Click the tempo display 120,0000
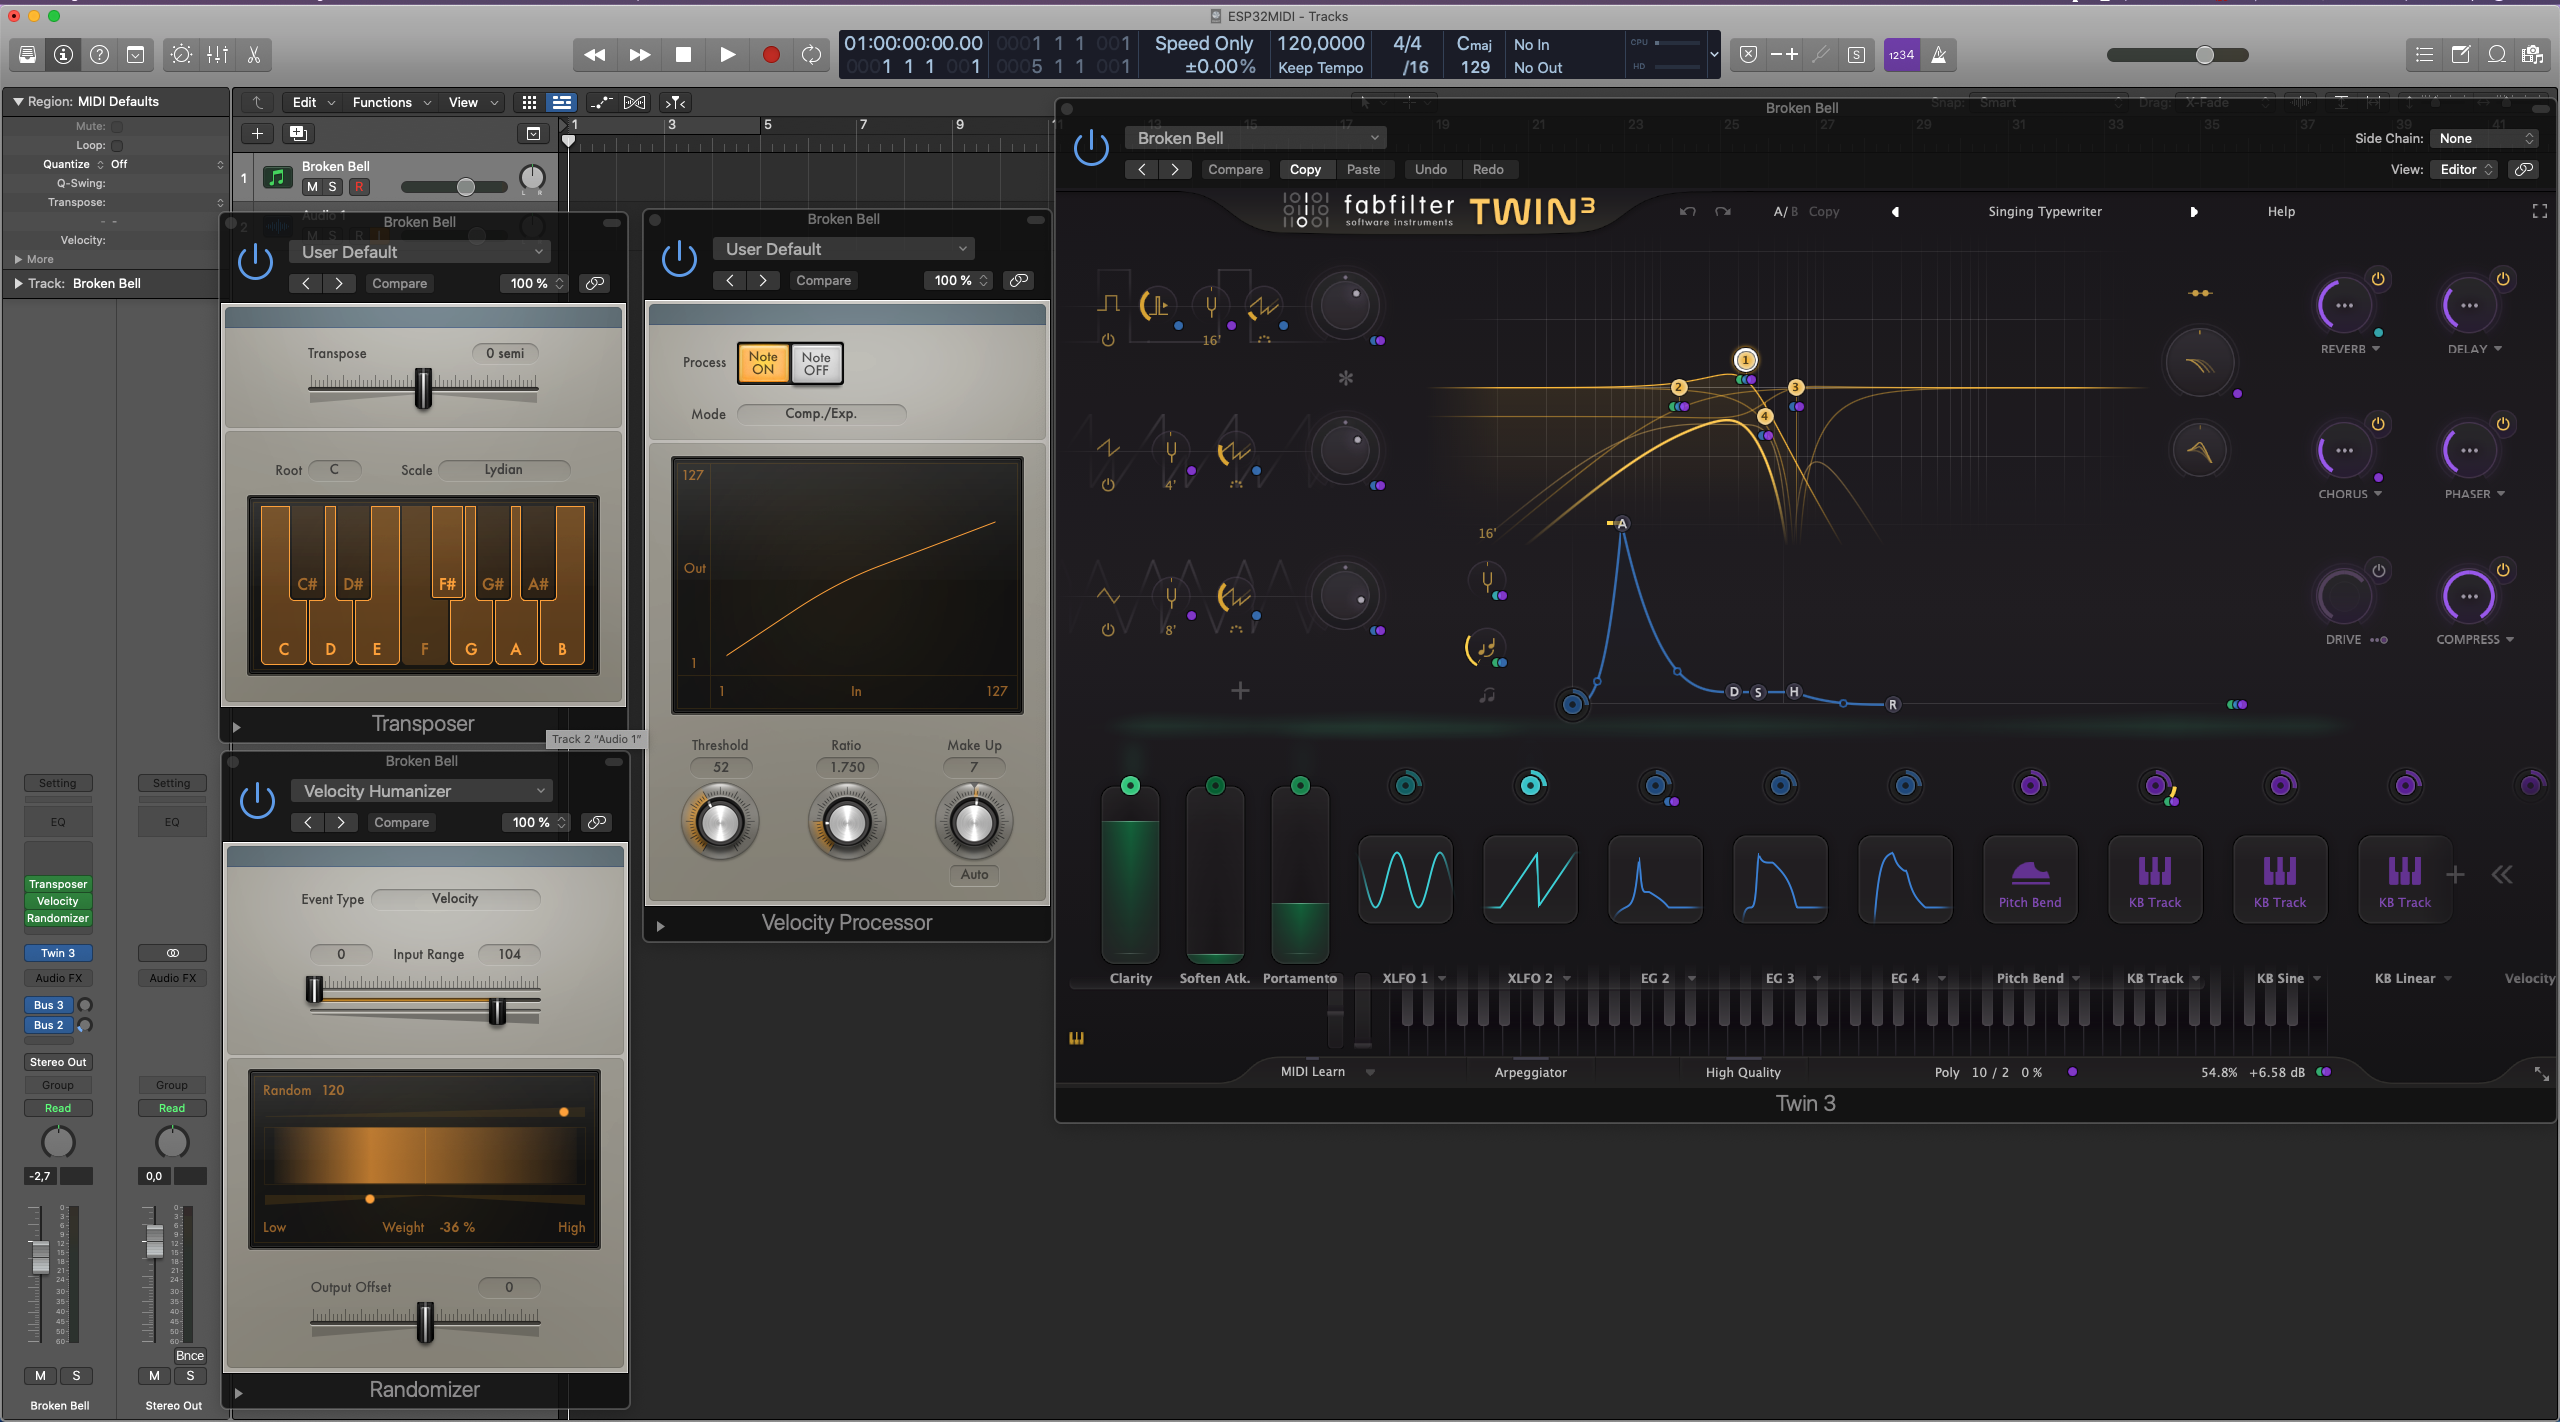2560x1422 pixels. click(x=1320, y=44)
